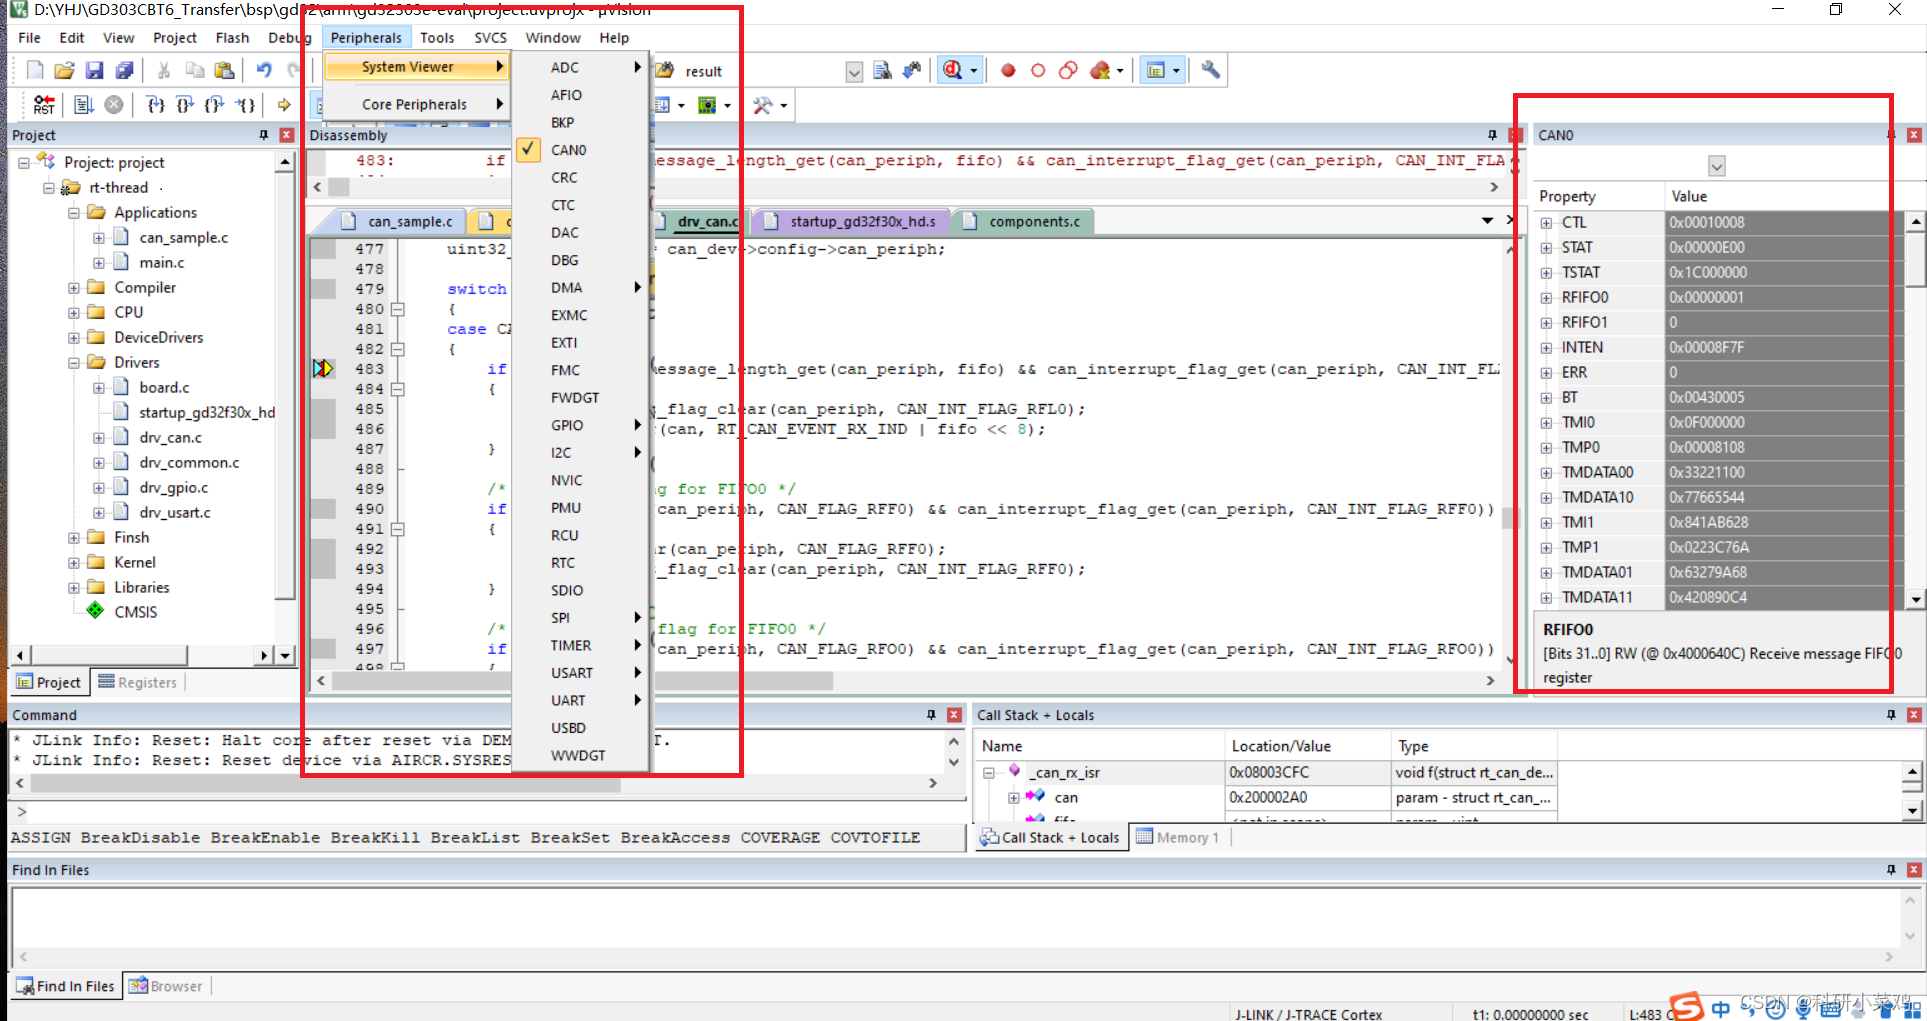Screen dimensions: 1927x1021
Task: Undo the last edit
Action: [264, 70]
